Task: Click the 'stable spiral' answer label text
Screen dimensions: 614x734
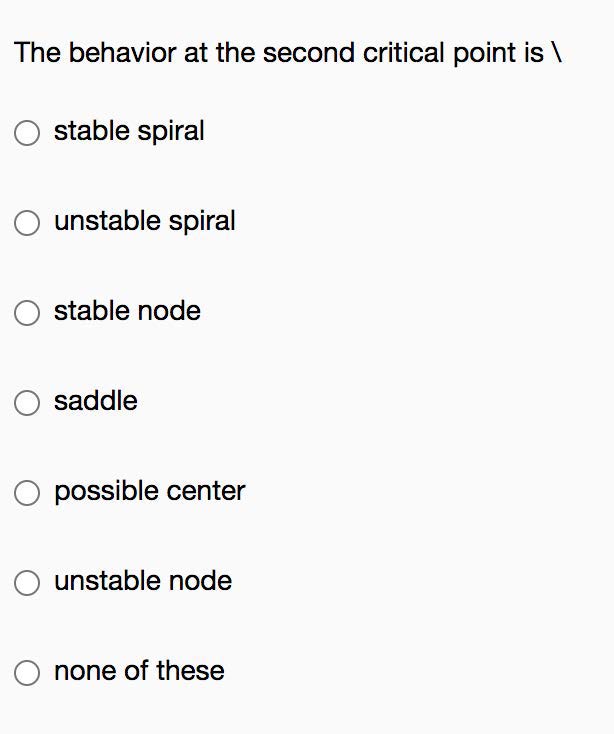Action: pos(129,131)
